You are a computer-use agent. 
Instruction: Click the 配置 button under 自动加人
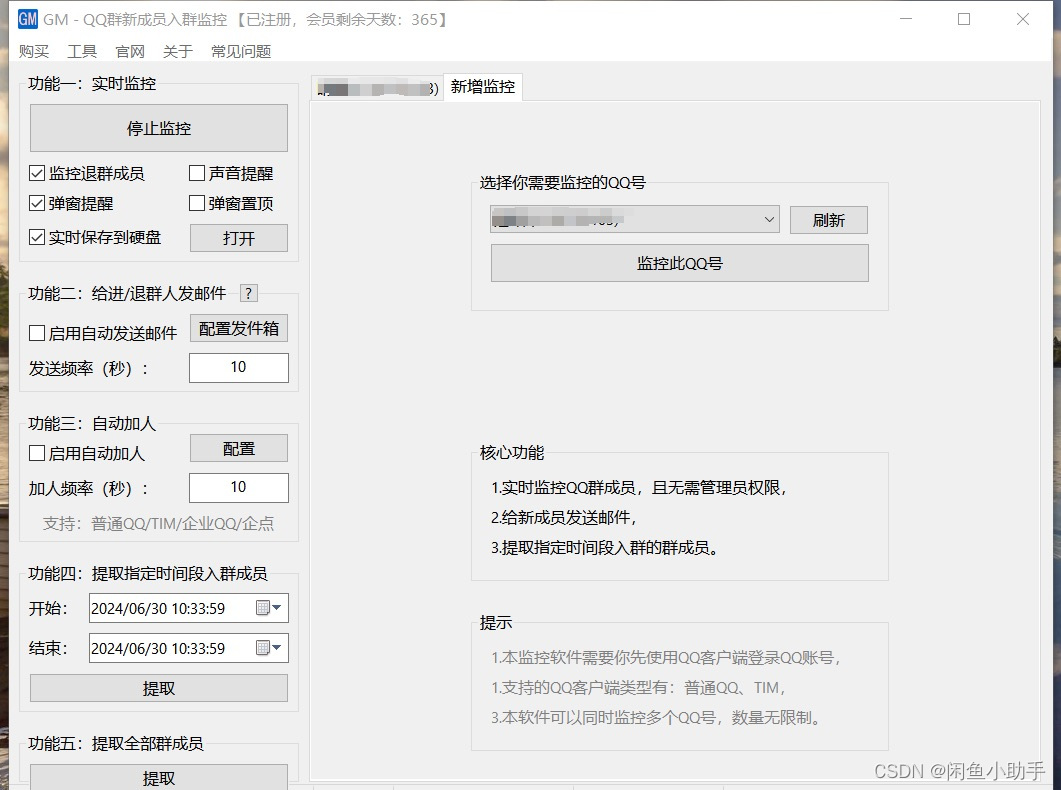239,448
